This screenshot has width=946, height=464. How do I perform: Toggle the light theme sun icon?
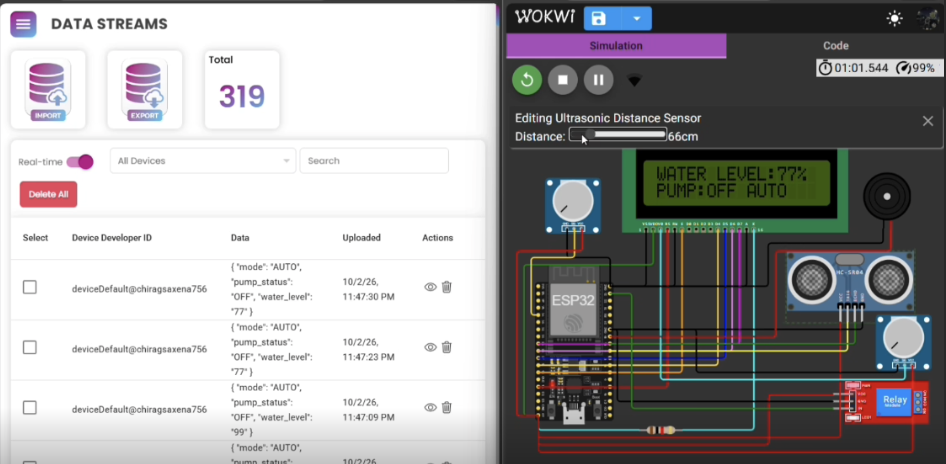point(894,19)
